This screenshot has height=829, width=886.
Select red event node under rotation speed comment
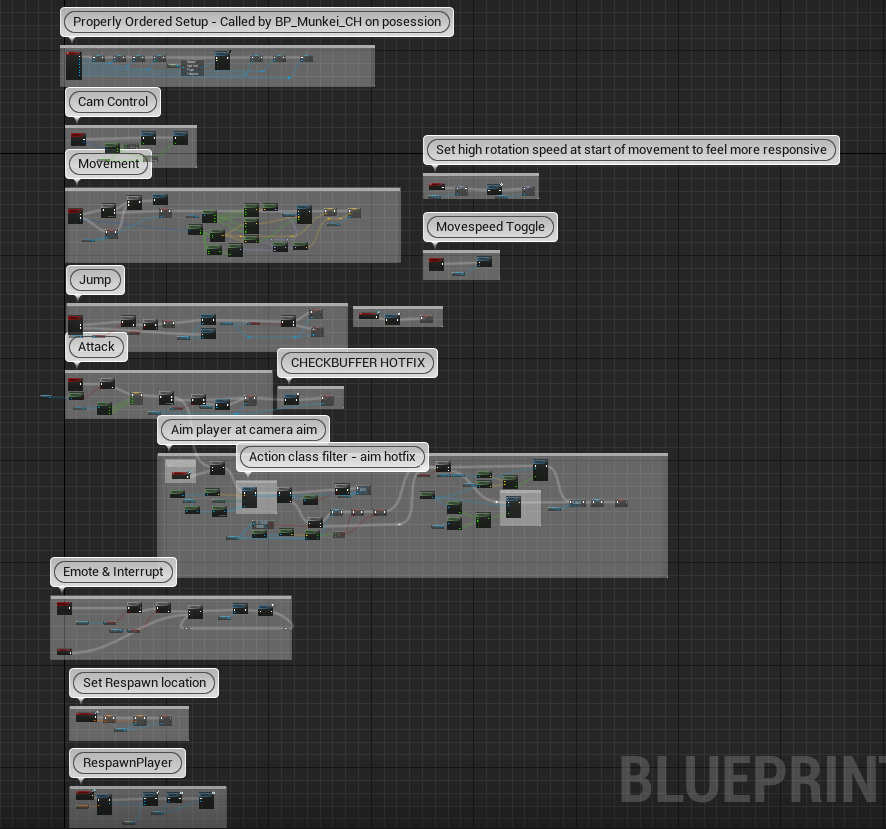[437, 186]
